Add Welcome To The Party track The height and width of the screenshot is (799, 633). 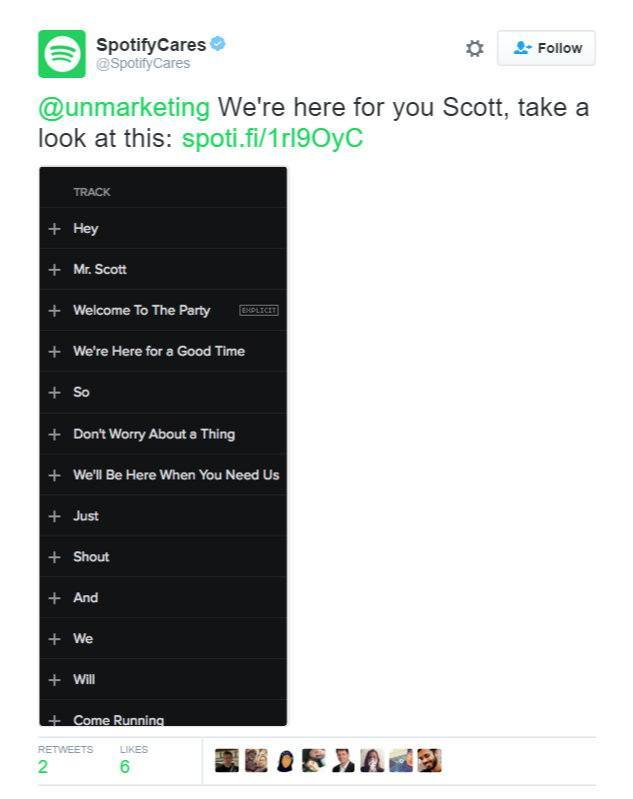click(x=55, y=311)
